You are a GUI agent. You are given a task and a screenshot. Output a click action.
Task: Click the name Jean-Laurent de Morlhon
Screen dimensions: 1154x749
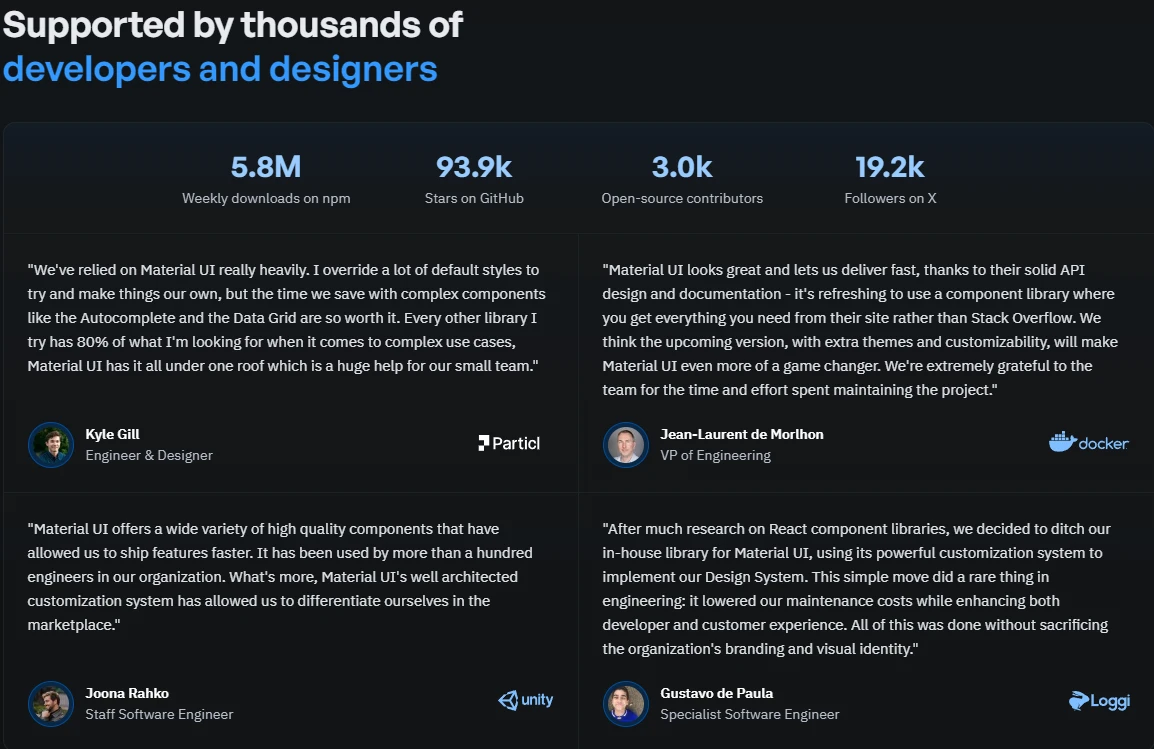742,434
